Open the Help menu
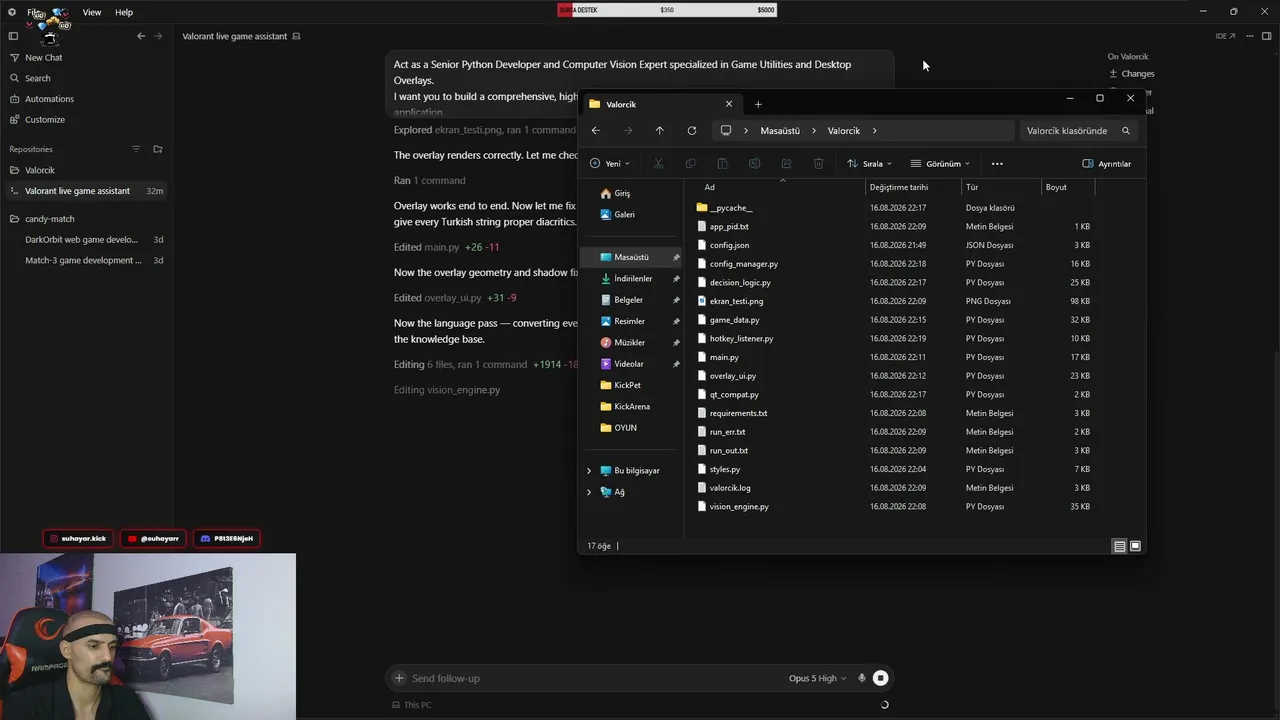Viewport: 1280px width, 720px height. pos(124,12)
